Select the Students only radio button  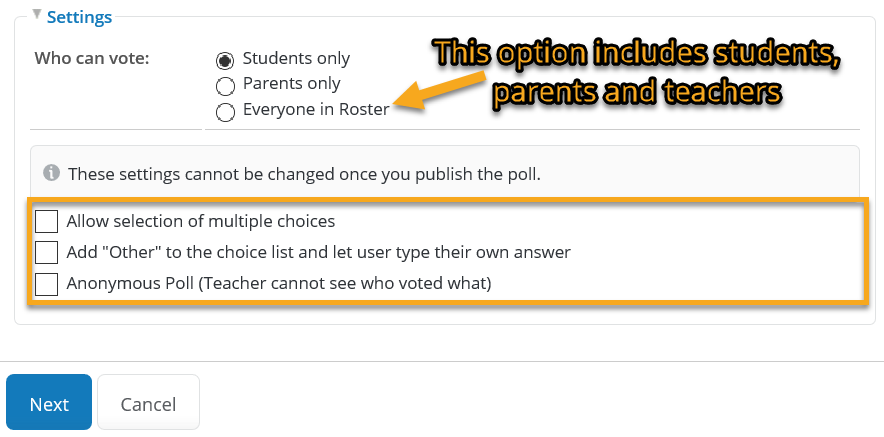coord(225,60)
